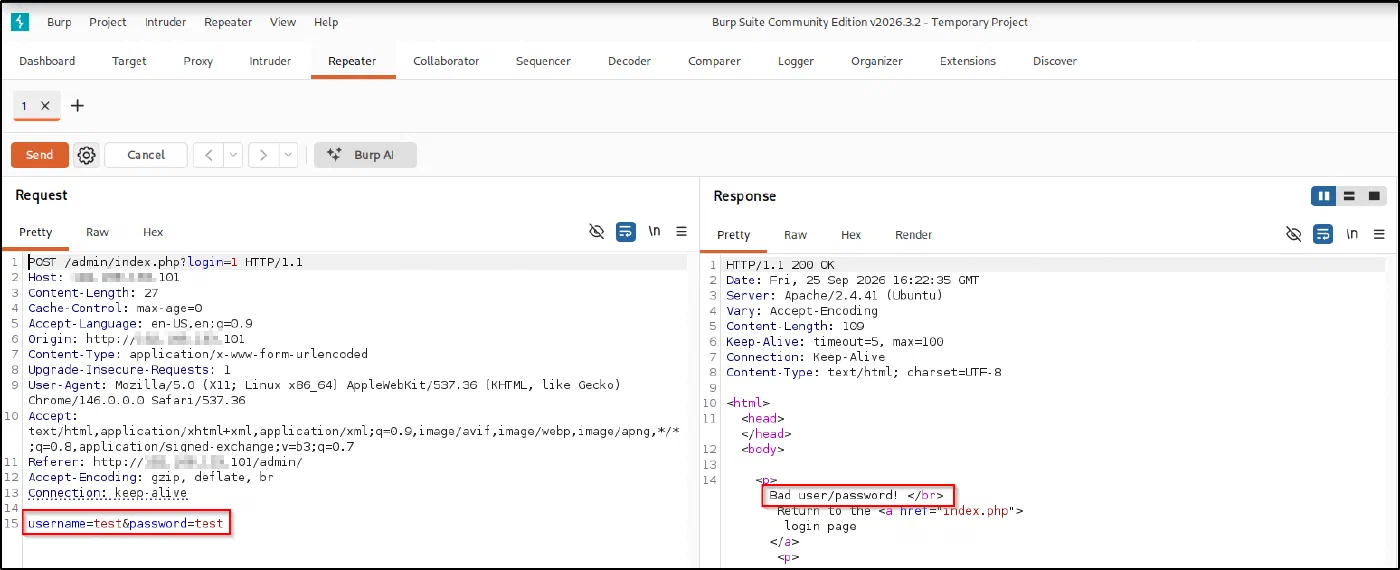
Task: Close Repeater tab 1 with the X
Action: click(45, 105)
